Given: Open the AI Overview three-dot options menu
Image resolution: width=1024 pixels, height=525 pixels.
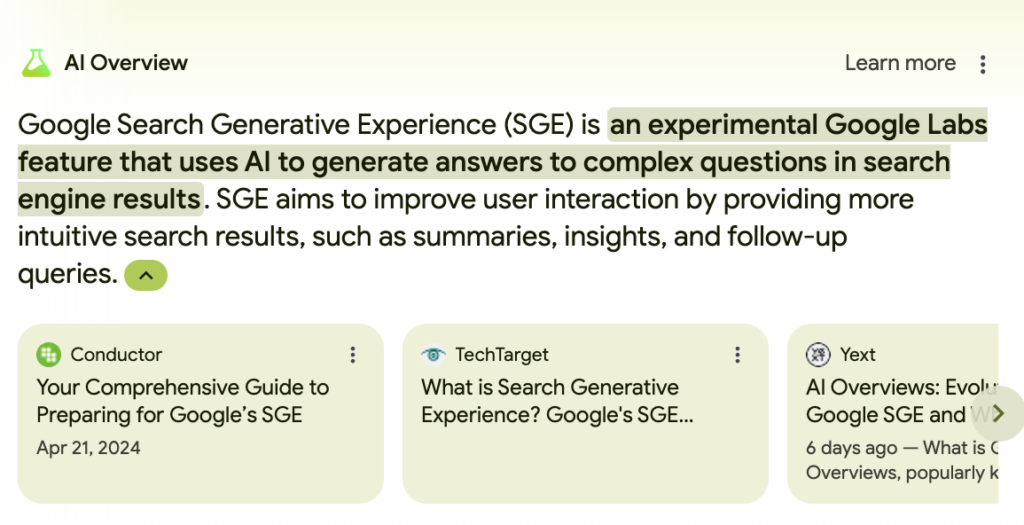Looking at the screenshot, I should (x=982, y=64).
